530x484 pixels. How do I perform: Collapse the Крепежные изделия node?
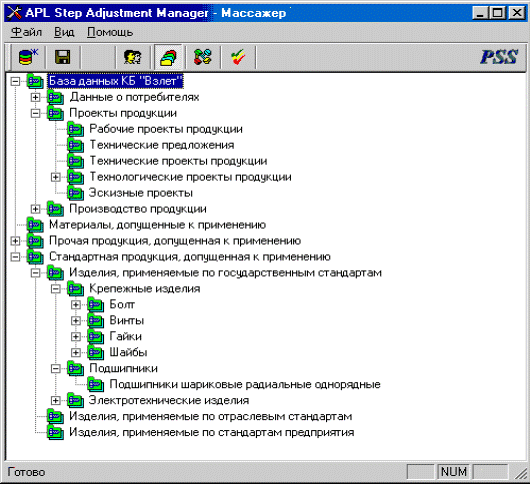coord(55,289)
